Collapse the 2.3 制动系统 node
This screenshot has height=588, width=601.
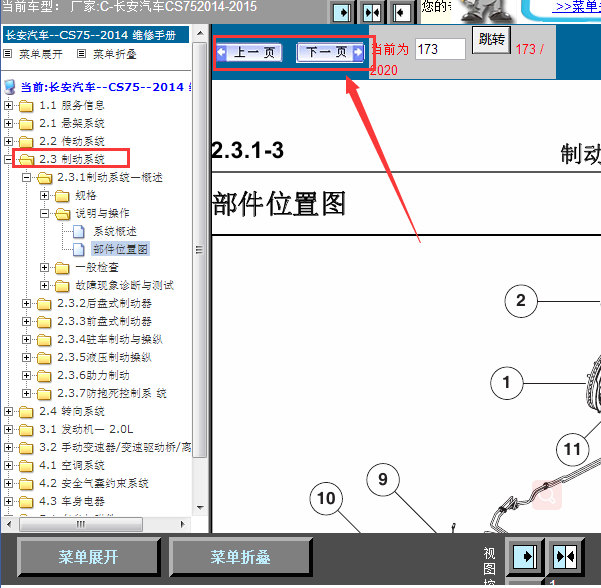coord(8,159)
